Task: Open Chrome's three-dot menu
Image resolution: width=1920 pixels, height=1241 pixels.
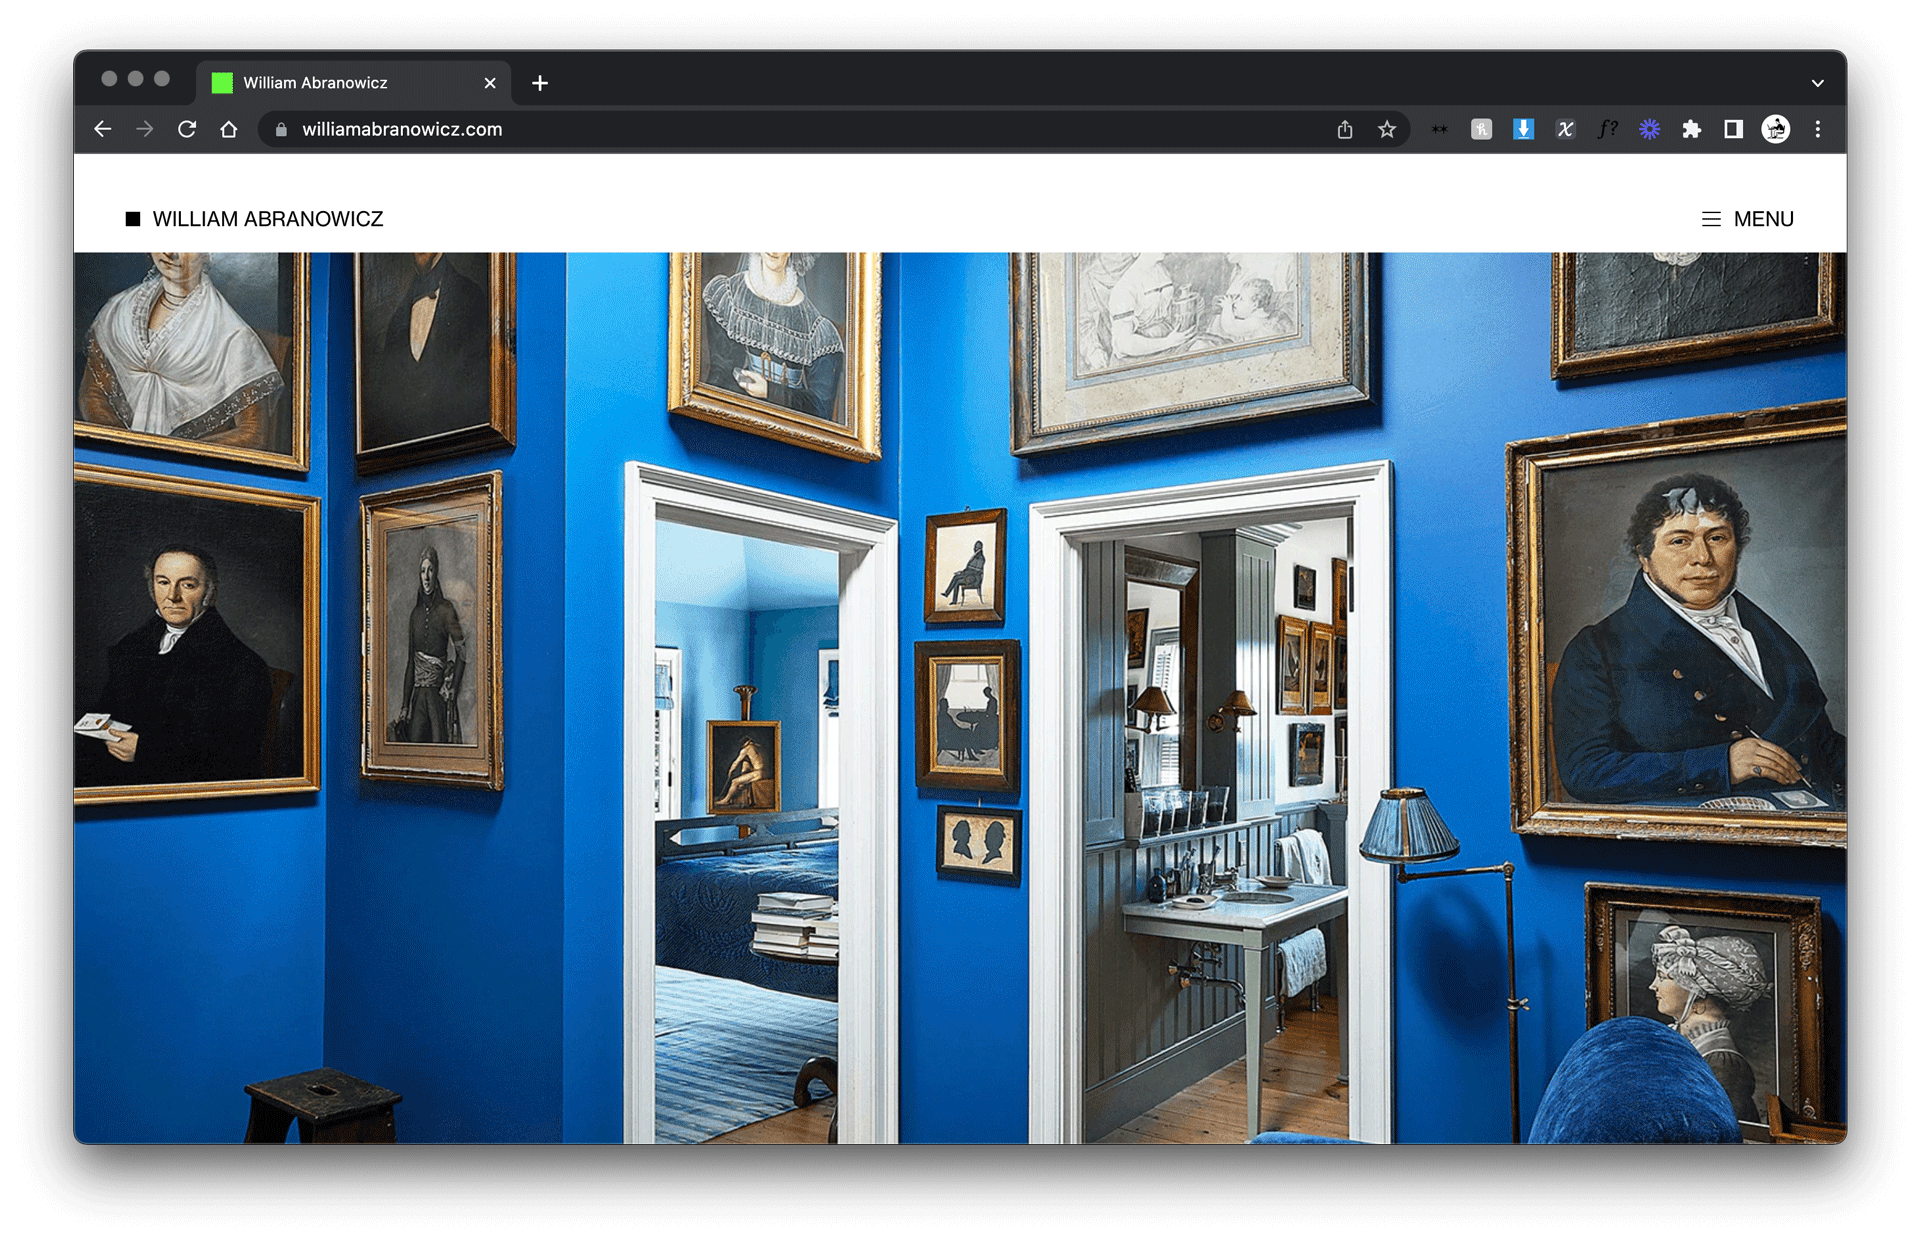Action: click(x=1817, y=129)
